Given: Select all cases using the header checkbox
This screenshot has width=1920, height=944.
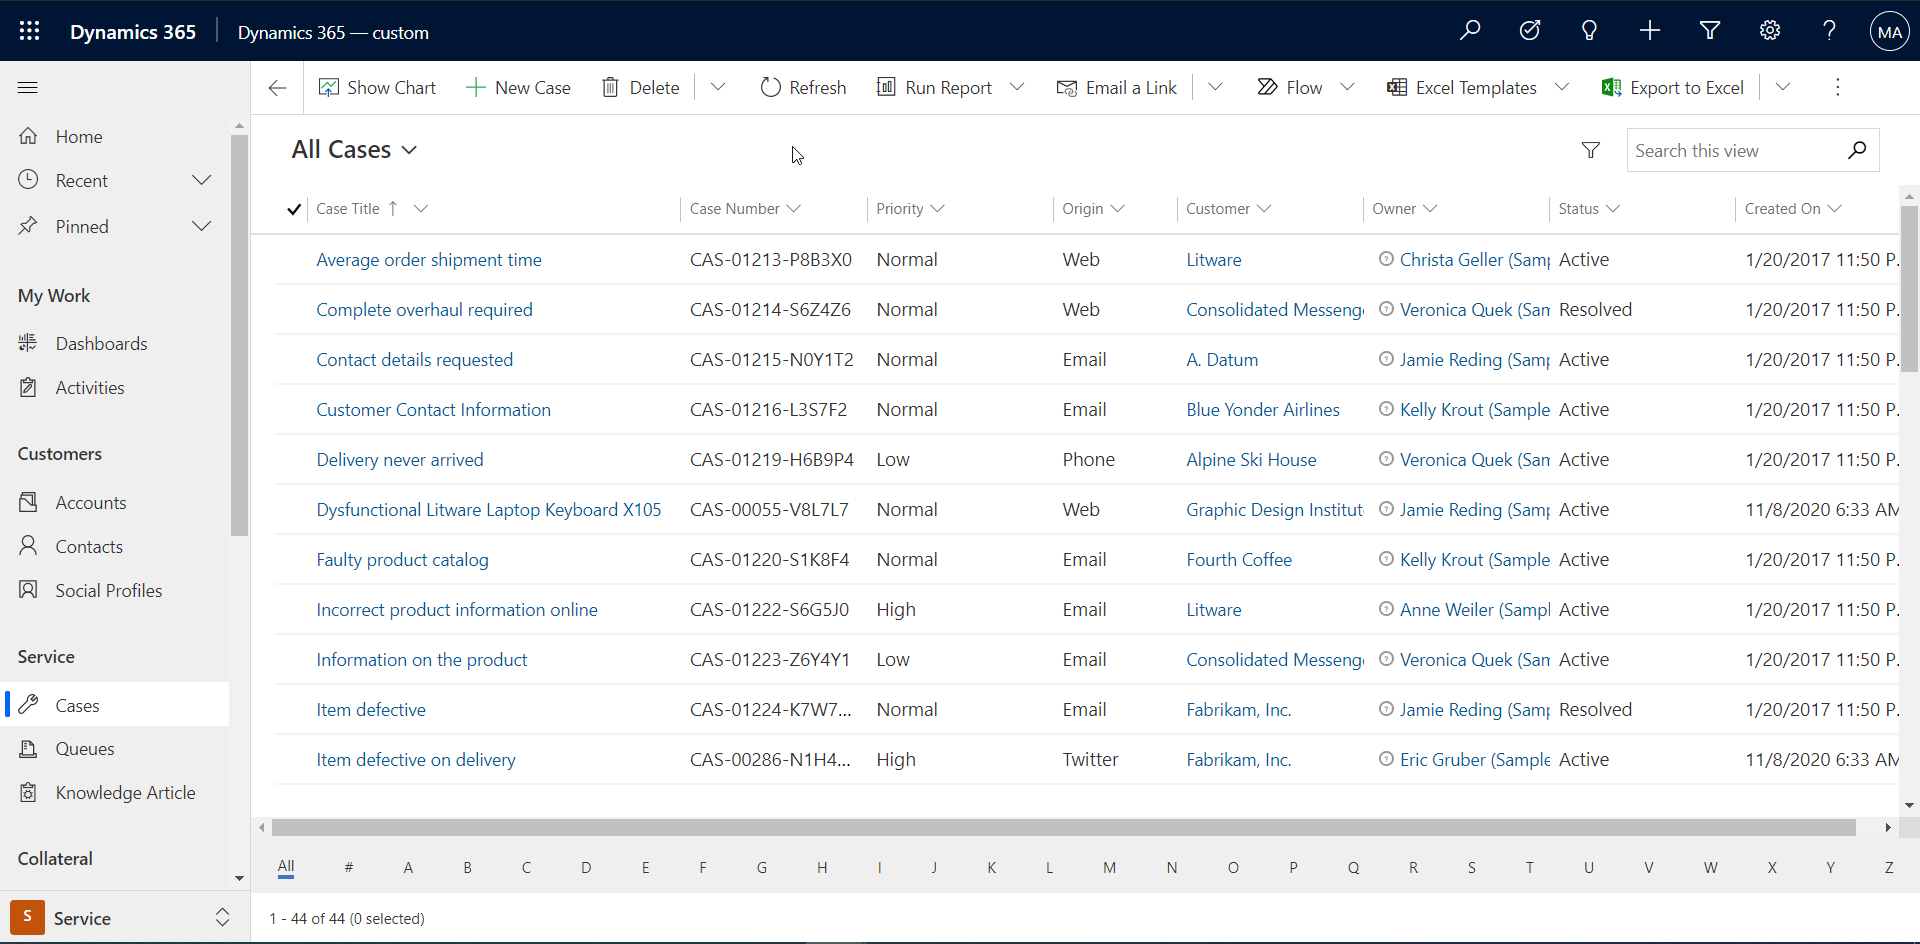Looking at the screenshot, I should (293, 208).
